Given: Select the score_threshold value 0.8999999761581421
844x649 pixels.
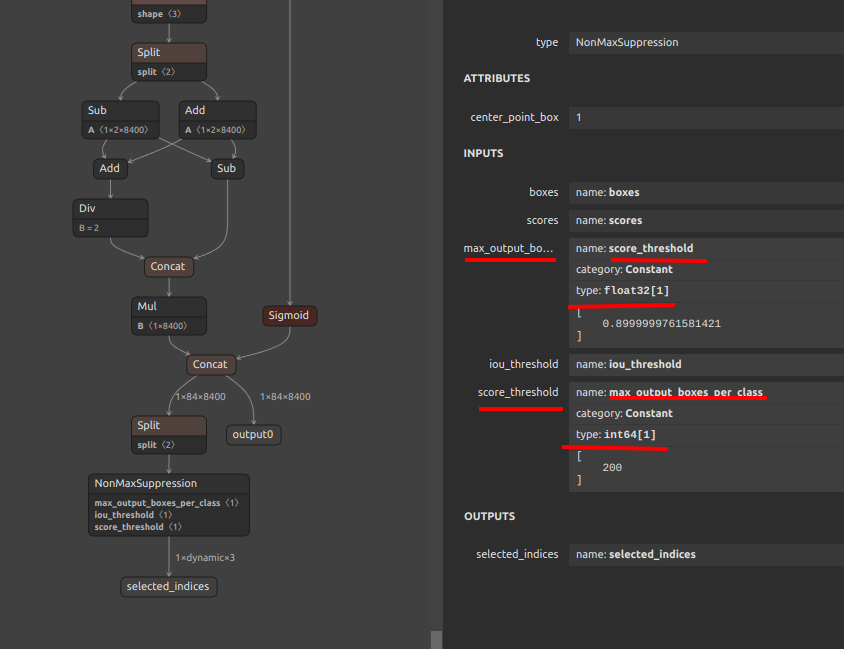Looking at the screenshot, I should point(660,323).
